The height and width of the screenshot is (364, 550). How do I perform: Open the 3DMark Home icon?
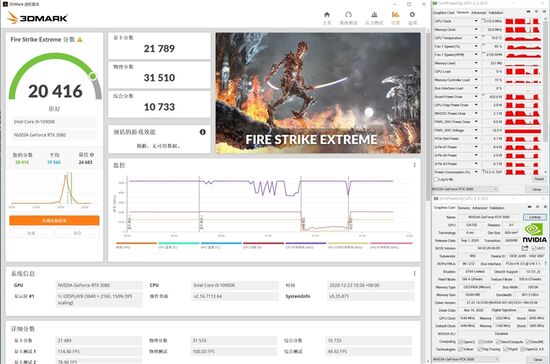click(327, 15)
